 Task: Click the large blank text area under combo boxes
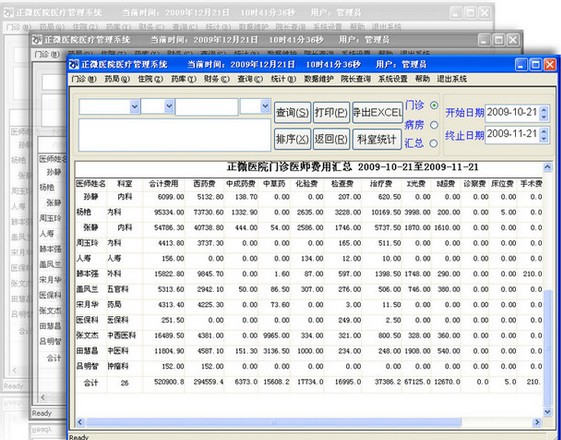coord(175,135)
